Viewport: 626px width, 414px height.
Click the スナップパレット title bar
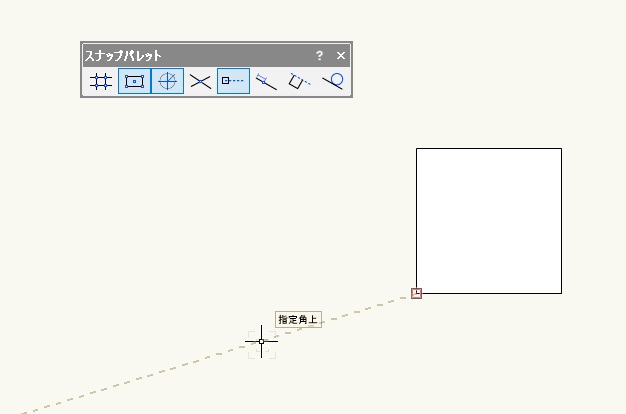(216, 55)
